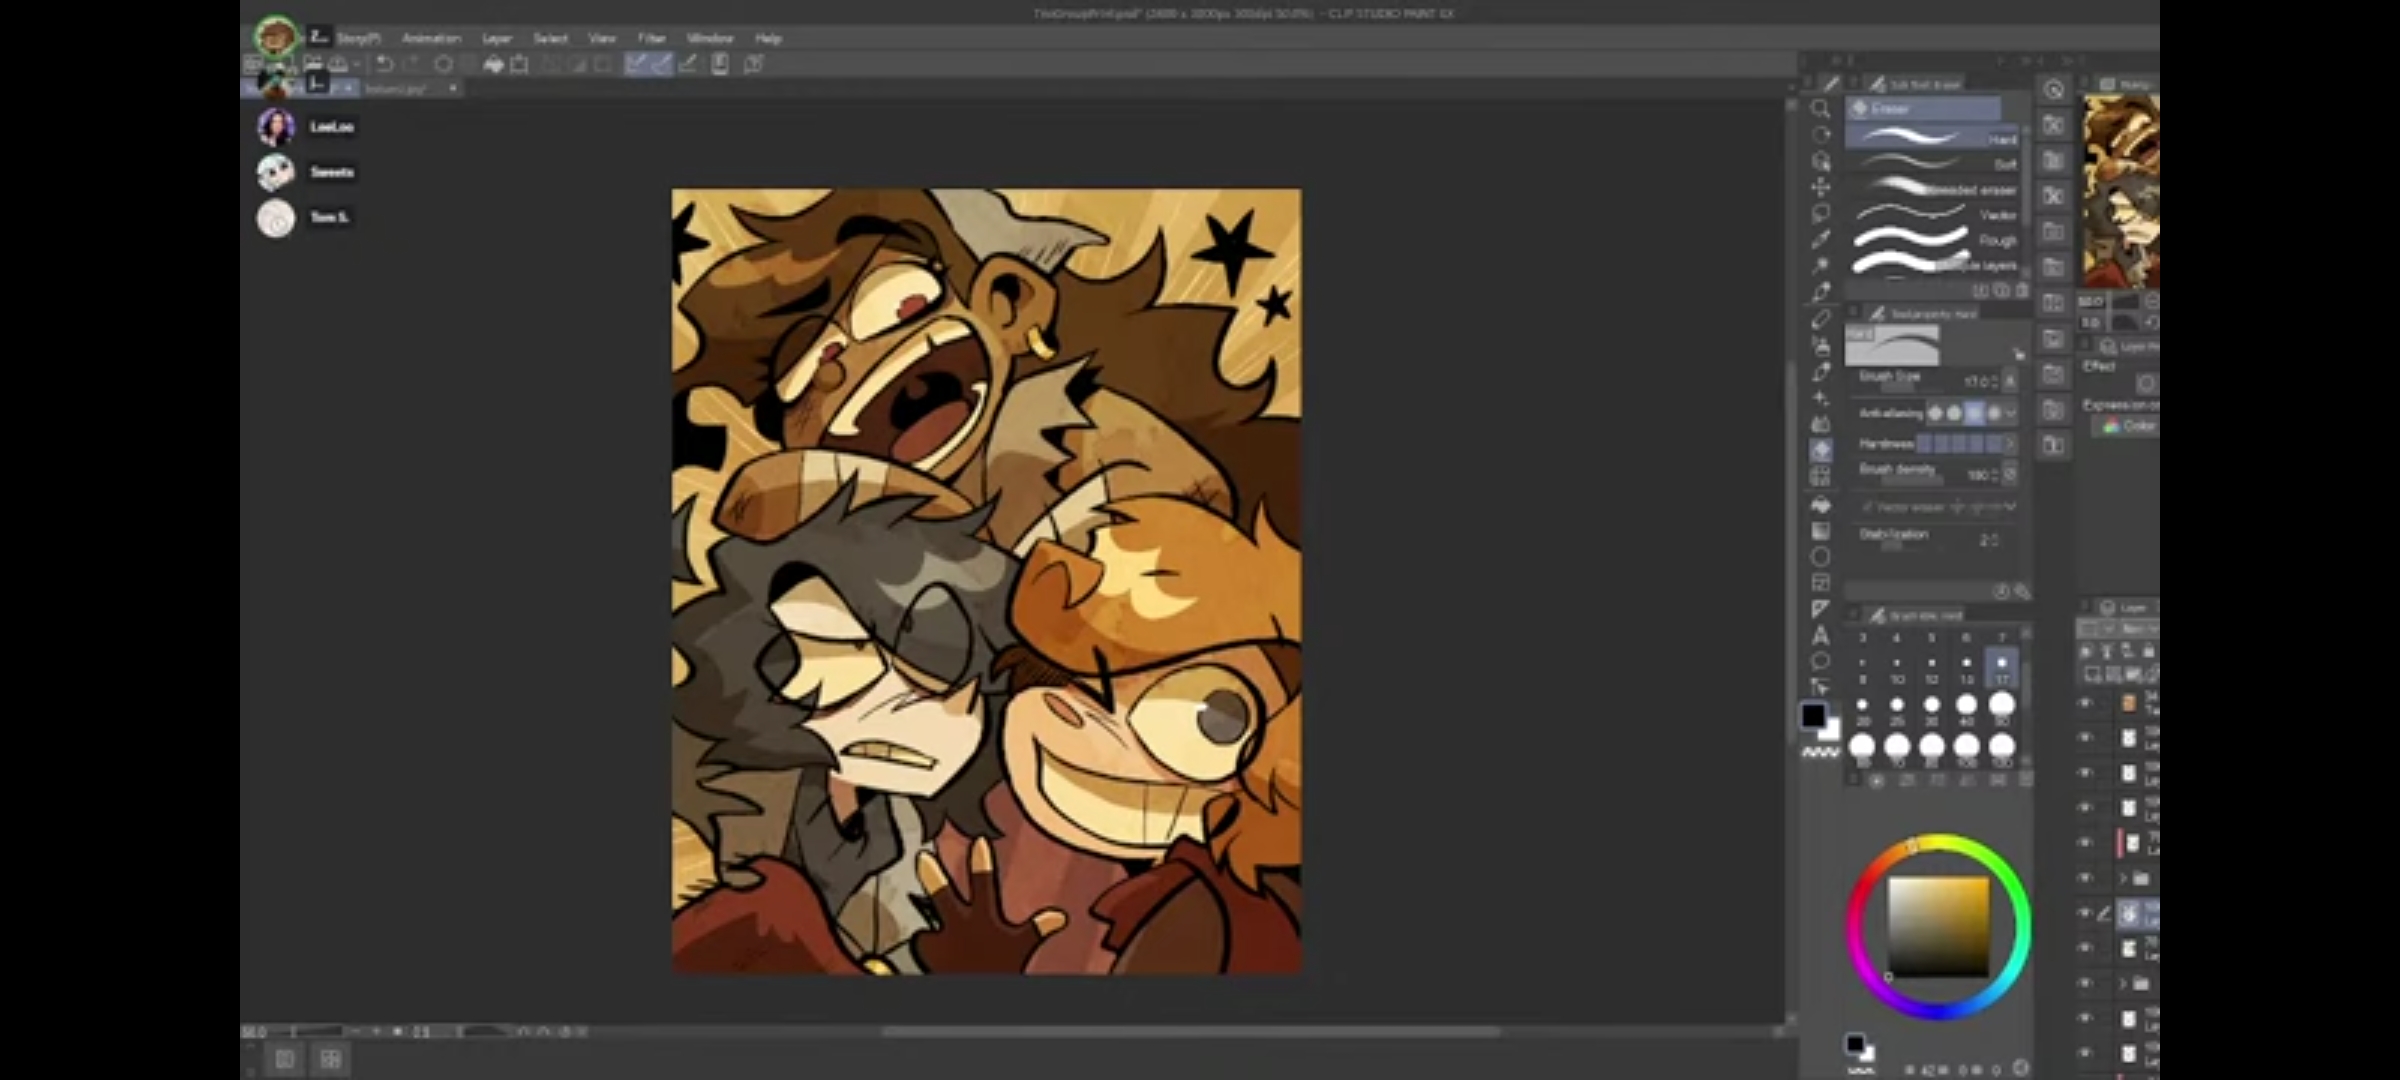Select the Auto select wand tool
Image resolution: width=2400 pixels, height=1080 pixels.
1820,265
